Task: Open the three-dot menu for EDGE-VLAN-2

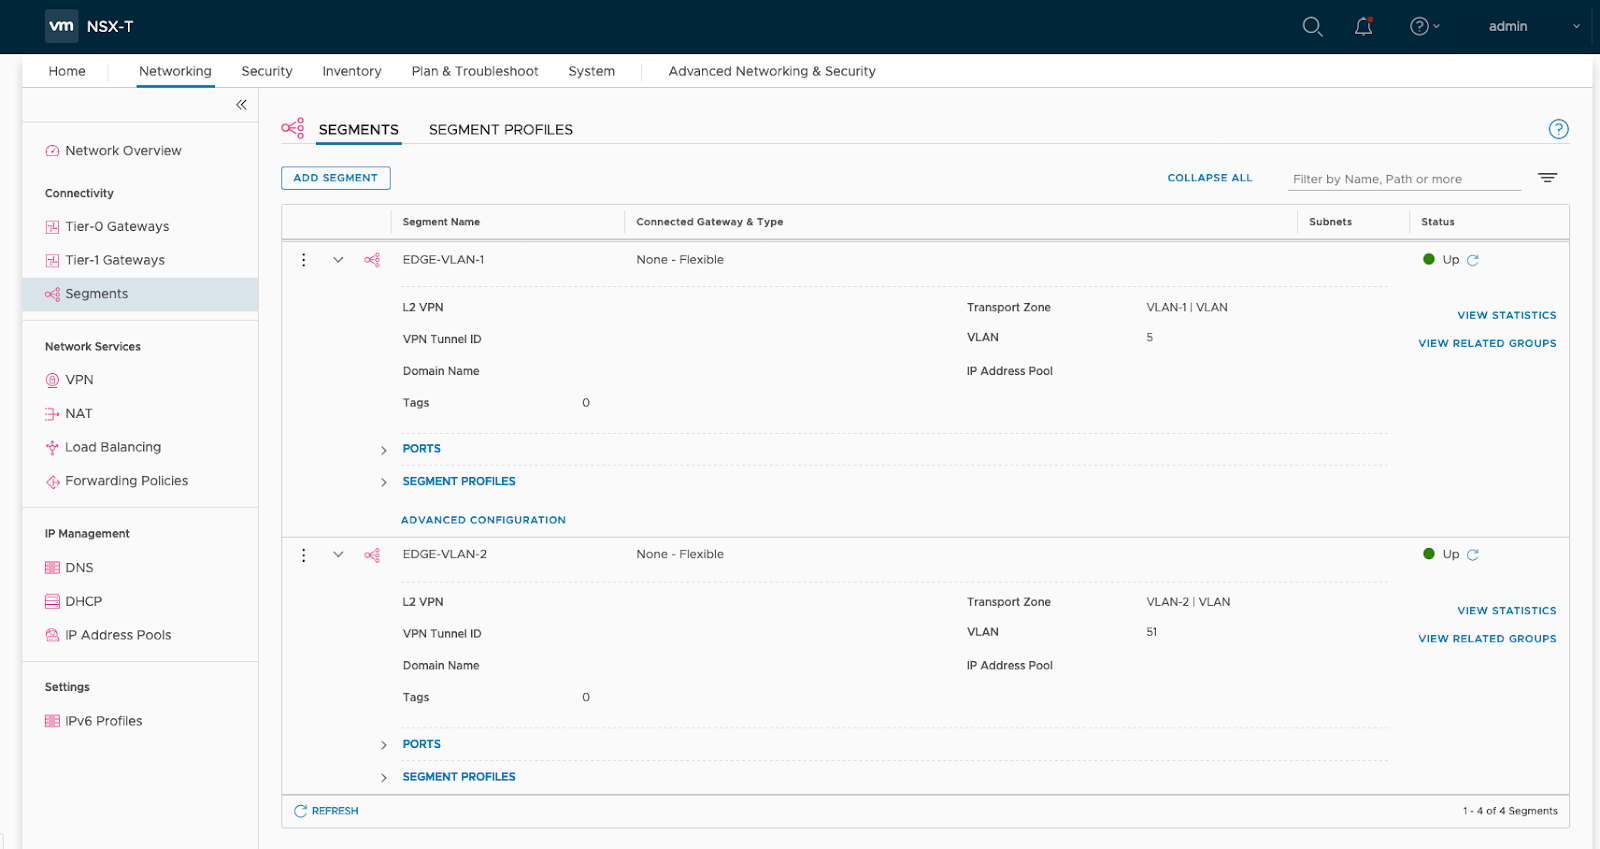Action: [304, 555]
